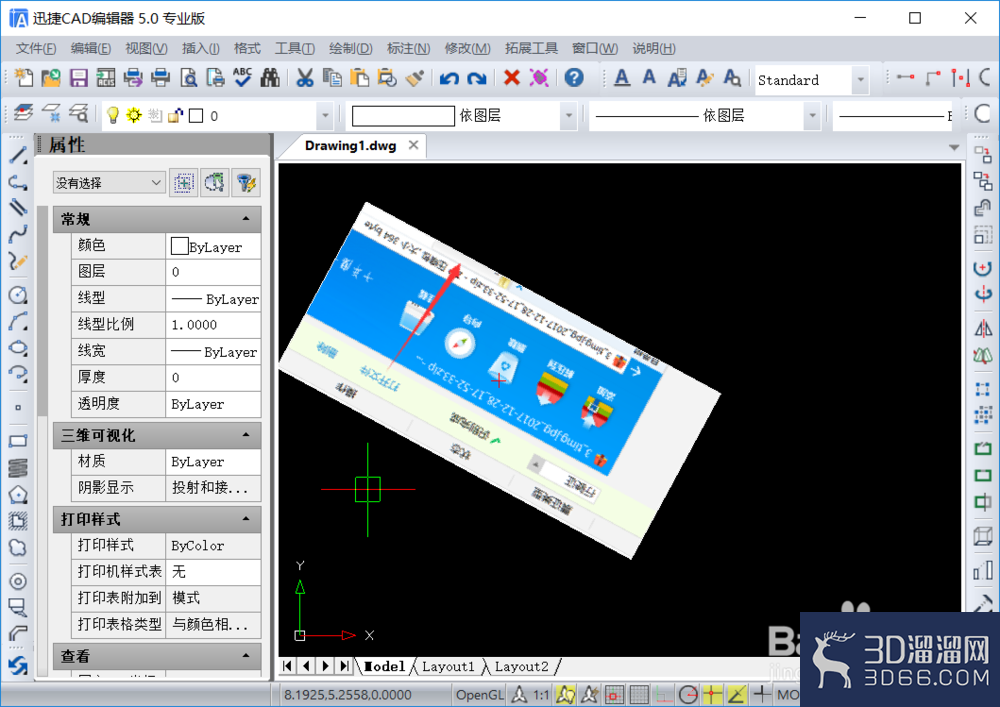Close the Drawing1.dwg tab

[413, 145]
